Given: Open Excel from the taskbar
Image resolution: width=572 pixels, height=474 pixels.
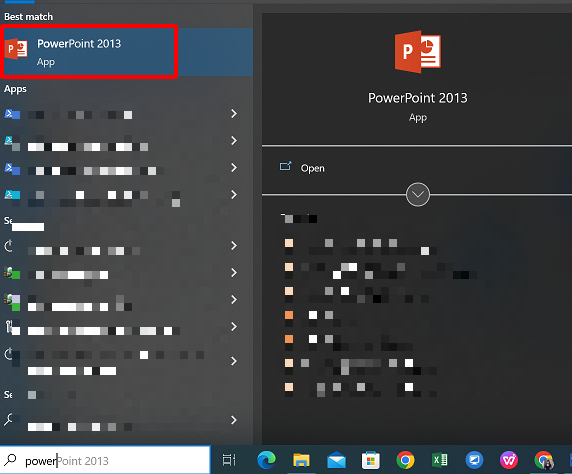Looking at the screenshot, I should click(x=440, y=460).
